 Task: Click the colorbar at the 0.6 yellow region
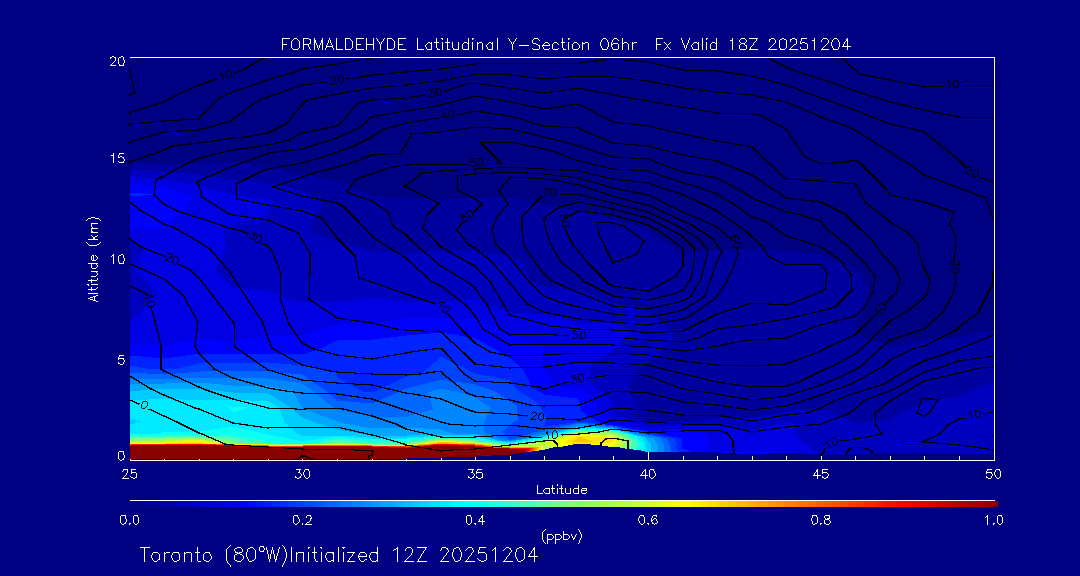648,503
